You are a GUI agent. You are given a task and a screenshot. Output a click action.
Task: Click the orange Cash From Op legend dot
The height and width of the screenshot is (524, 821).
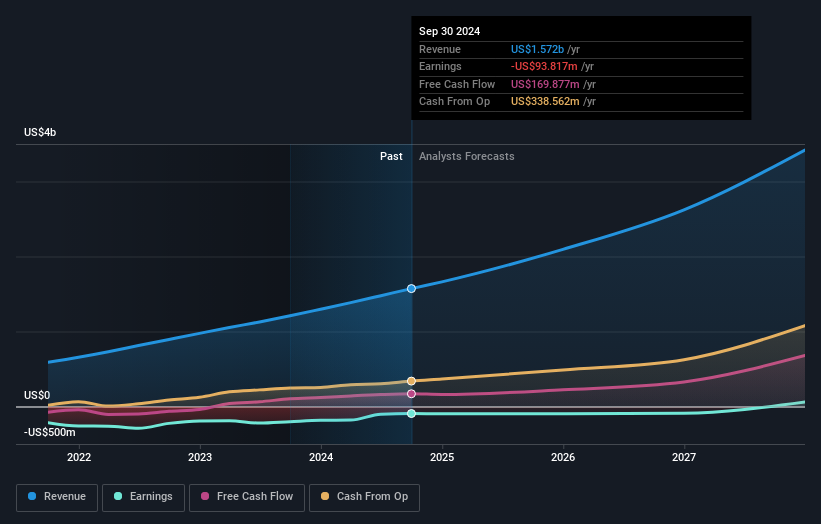[x=325, y=496]
